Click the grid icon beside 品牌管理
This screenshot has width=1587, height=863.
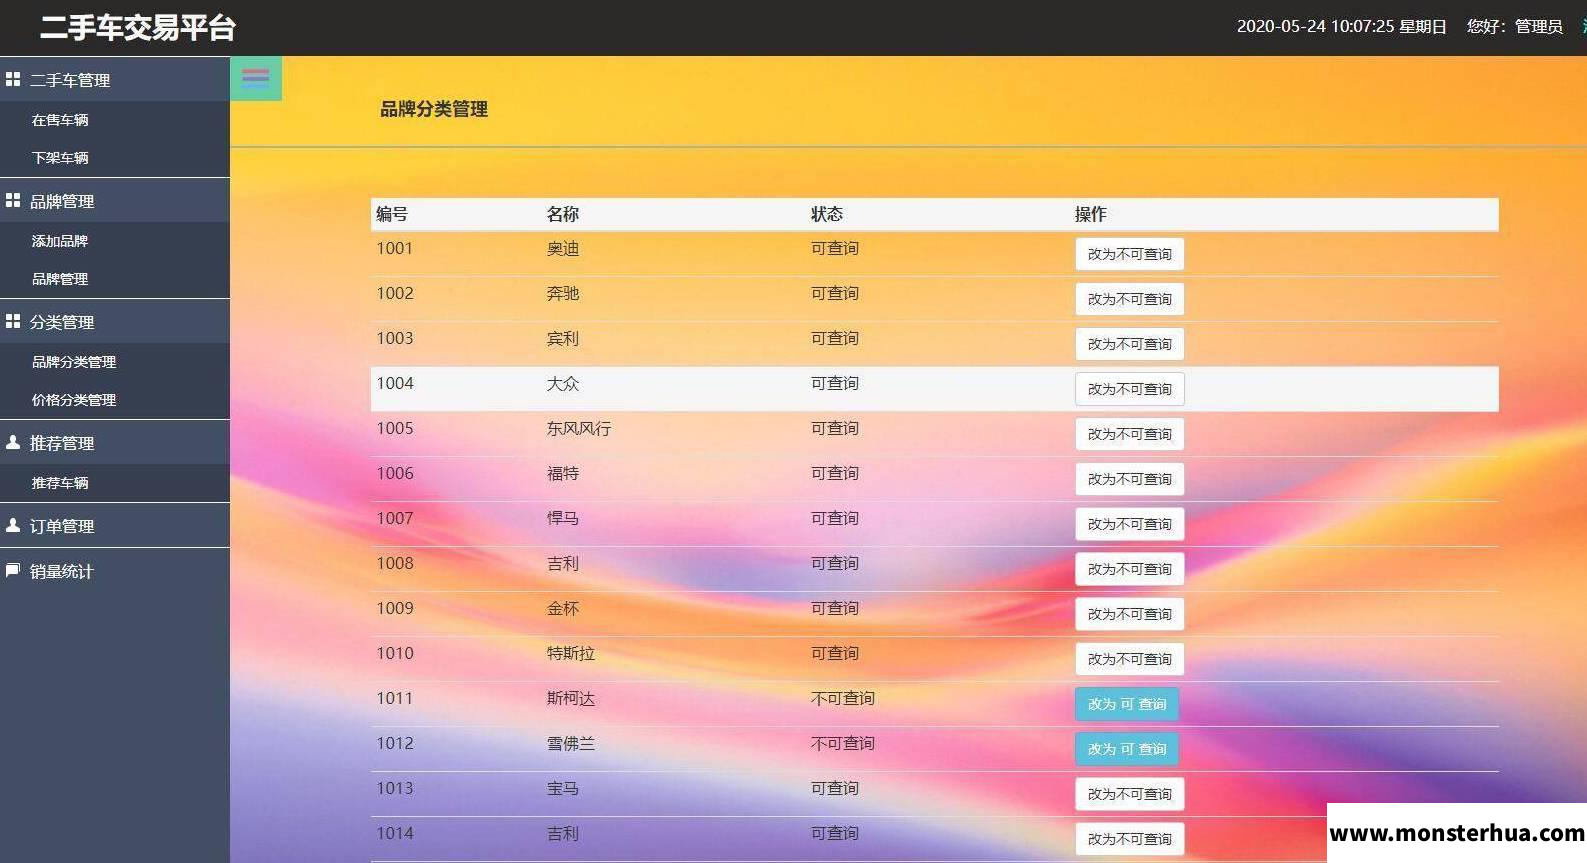13,200
